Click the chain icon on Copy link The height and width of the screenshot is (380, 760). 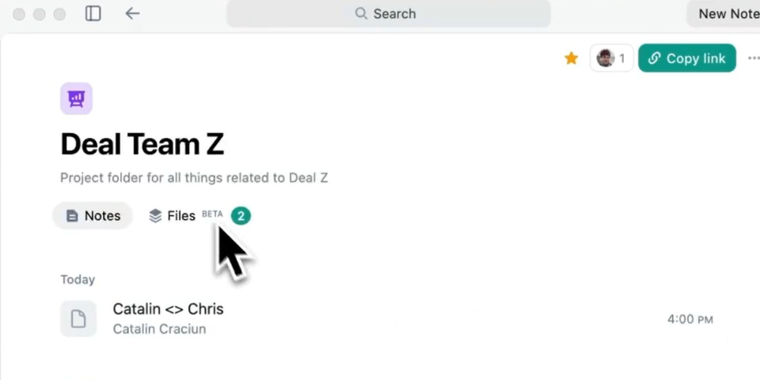654,58
